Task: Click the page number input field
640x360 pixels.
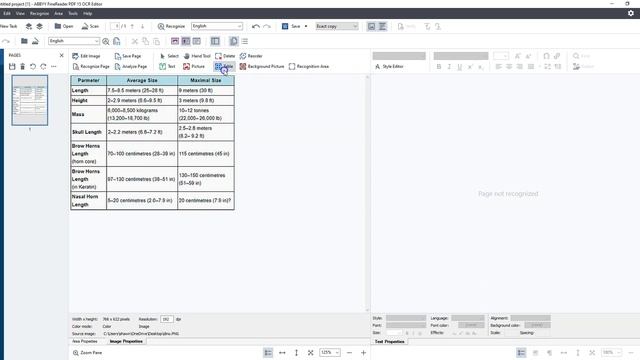Action: [x=115, y=26]
